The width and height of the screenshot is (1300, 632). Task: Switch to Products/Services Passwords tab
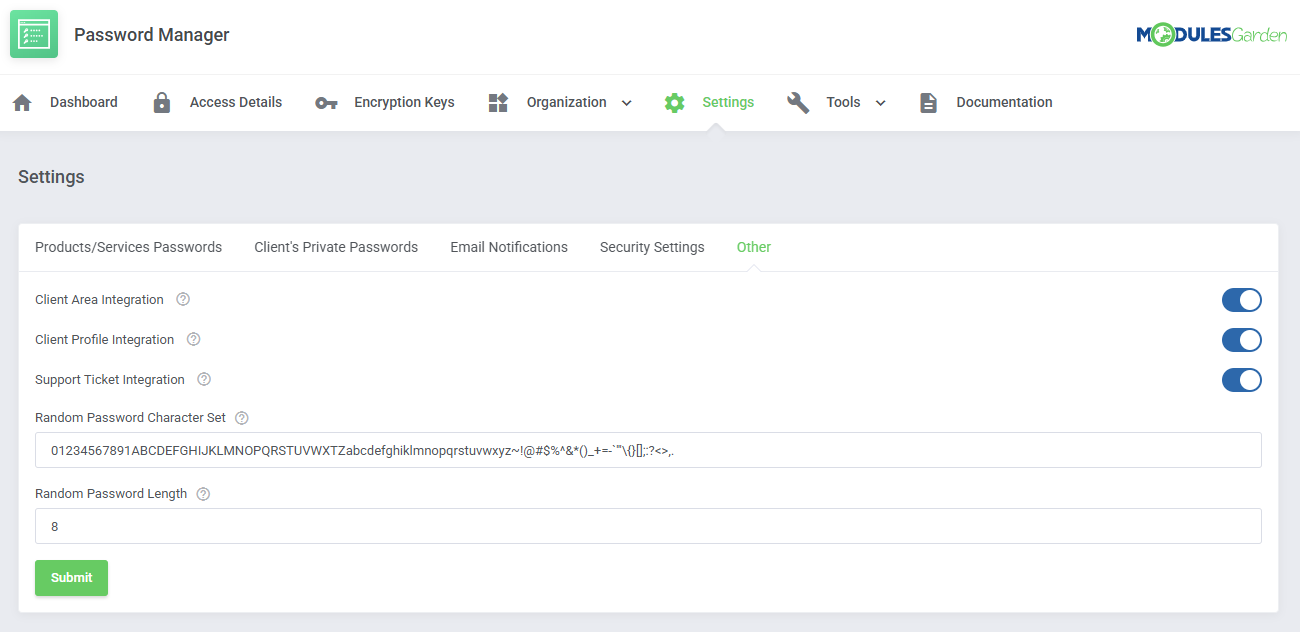[x=128, y=247]
